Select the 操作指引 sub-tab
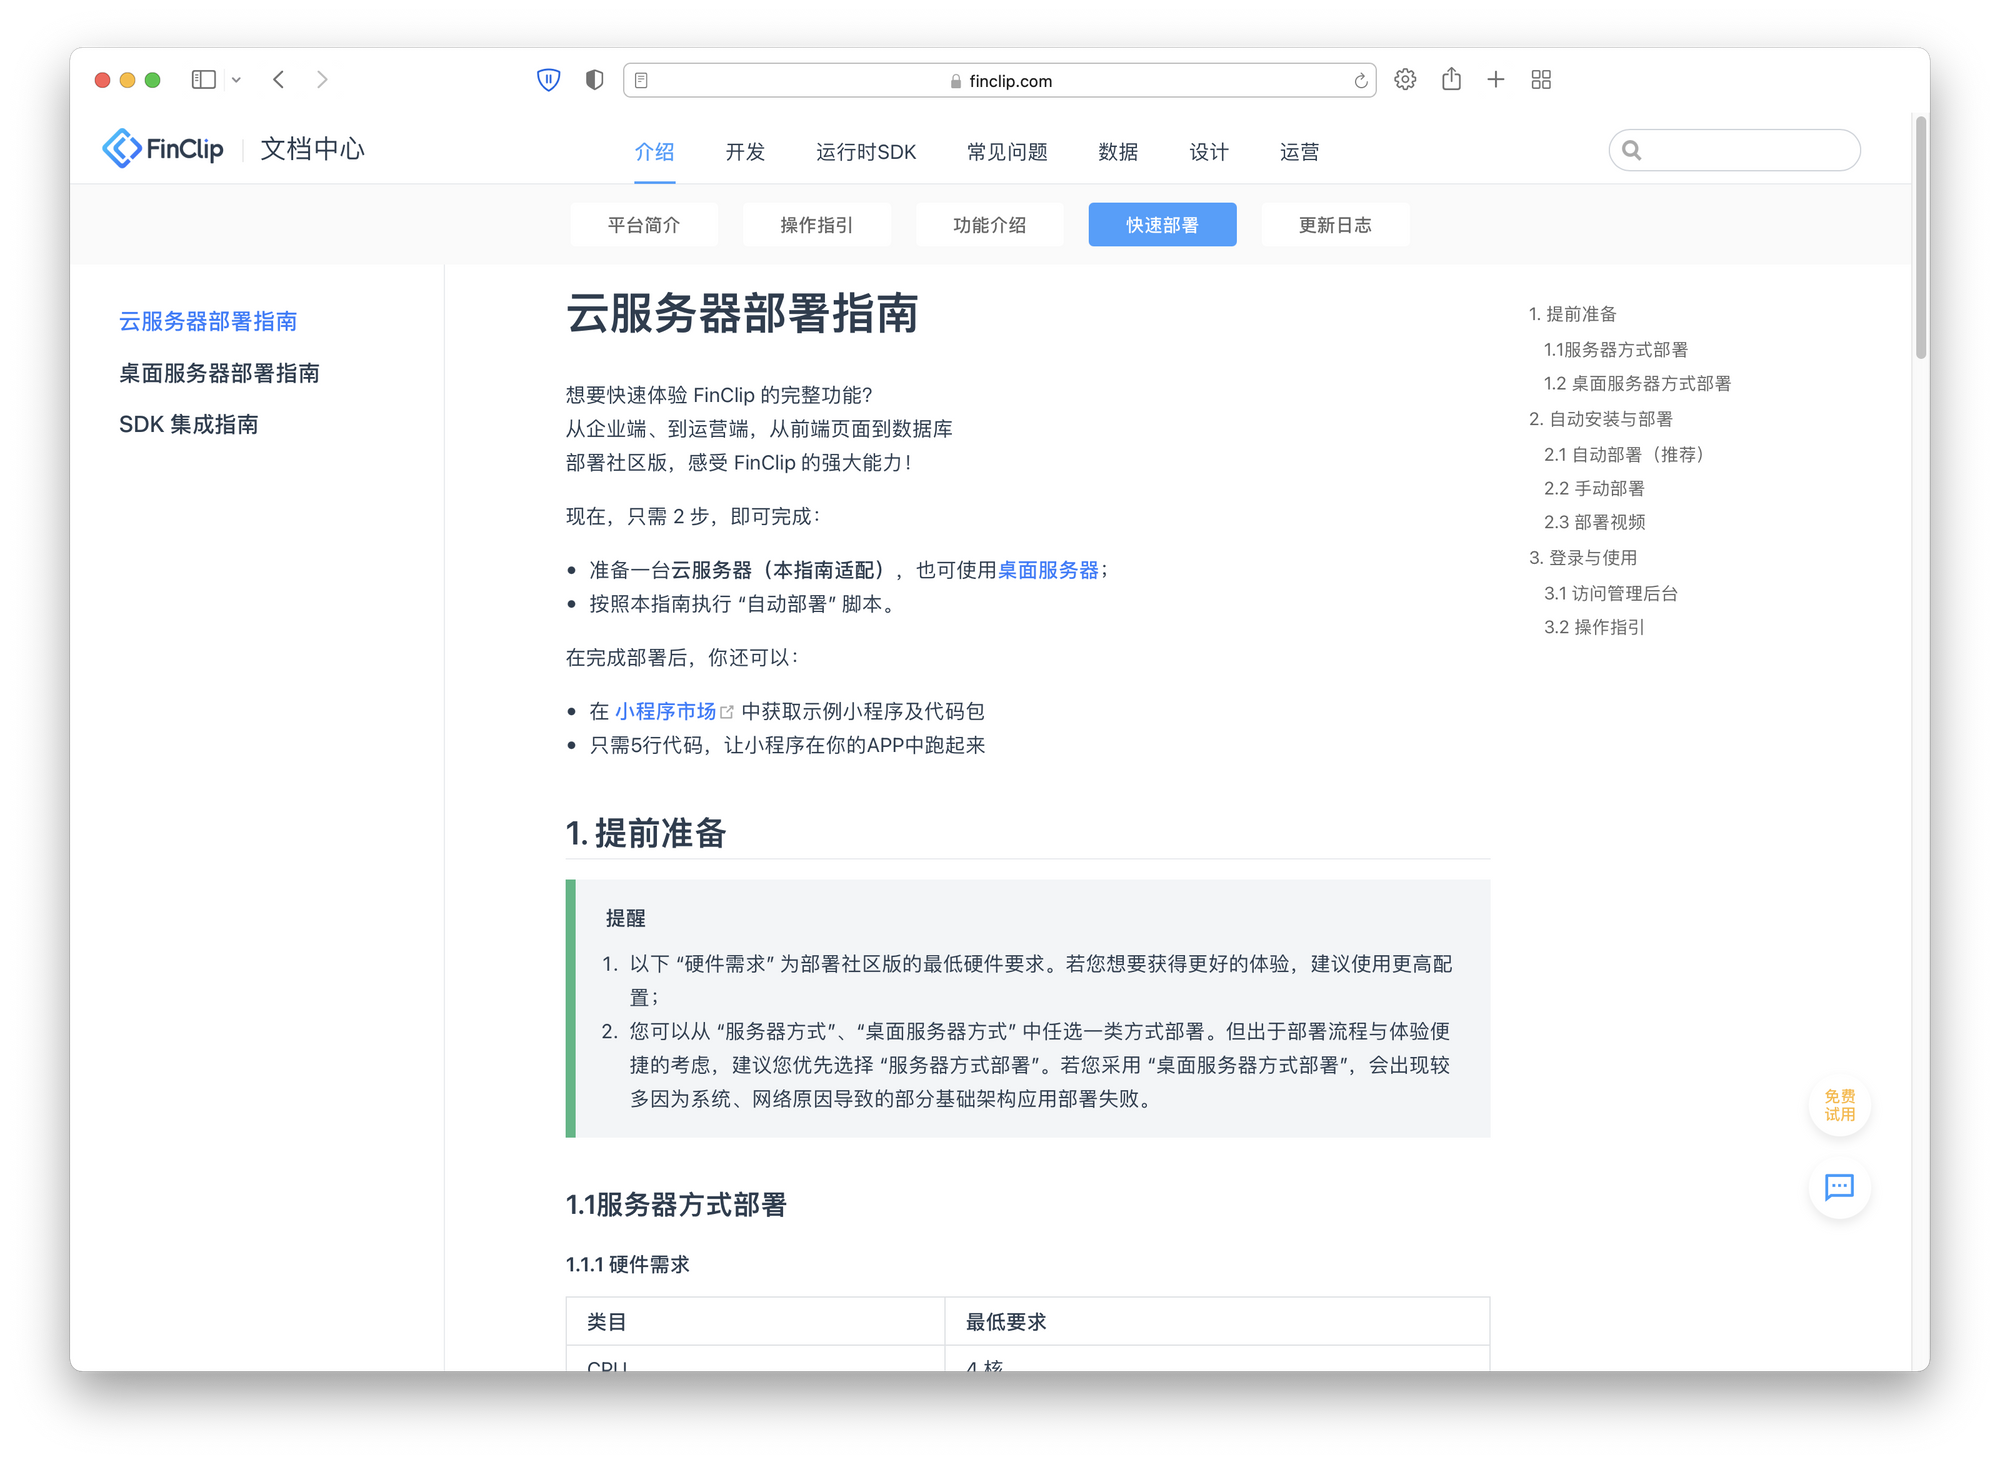Screen dimensions: 2000x1464 click(817, 225)
